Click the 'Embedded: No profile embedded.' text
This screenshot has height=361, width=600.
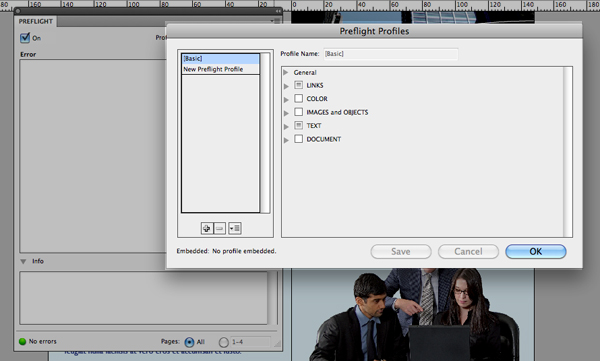click(226, 251)
